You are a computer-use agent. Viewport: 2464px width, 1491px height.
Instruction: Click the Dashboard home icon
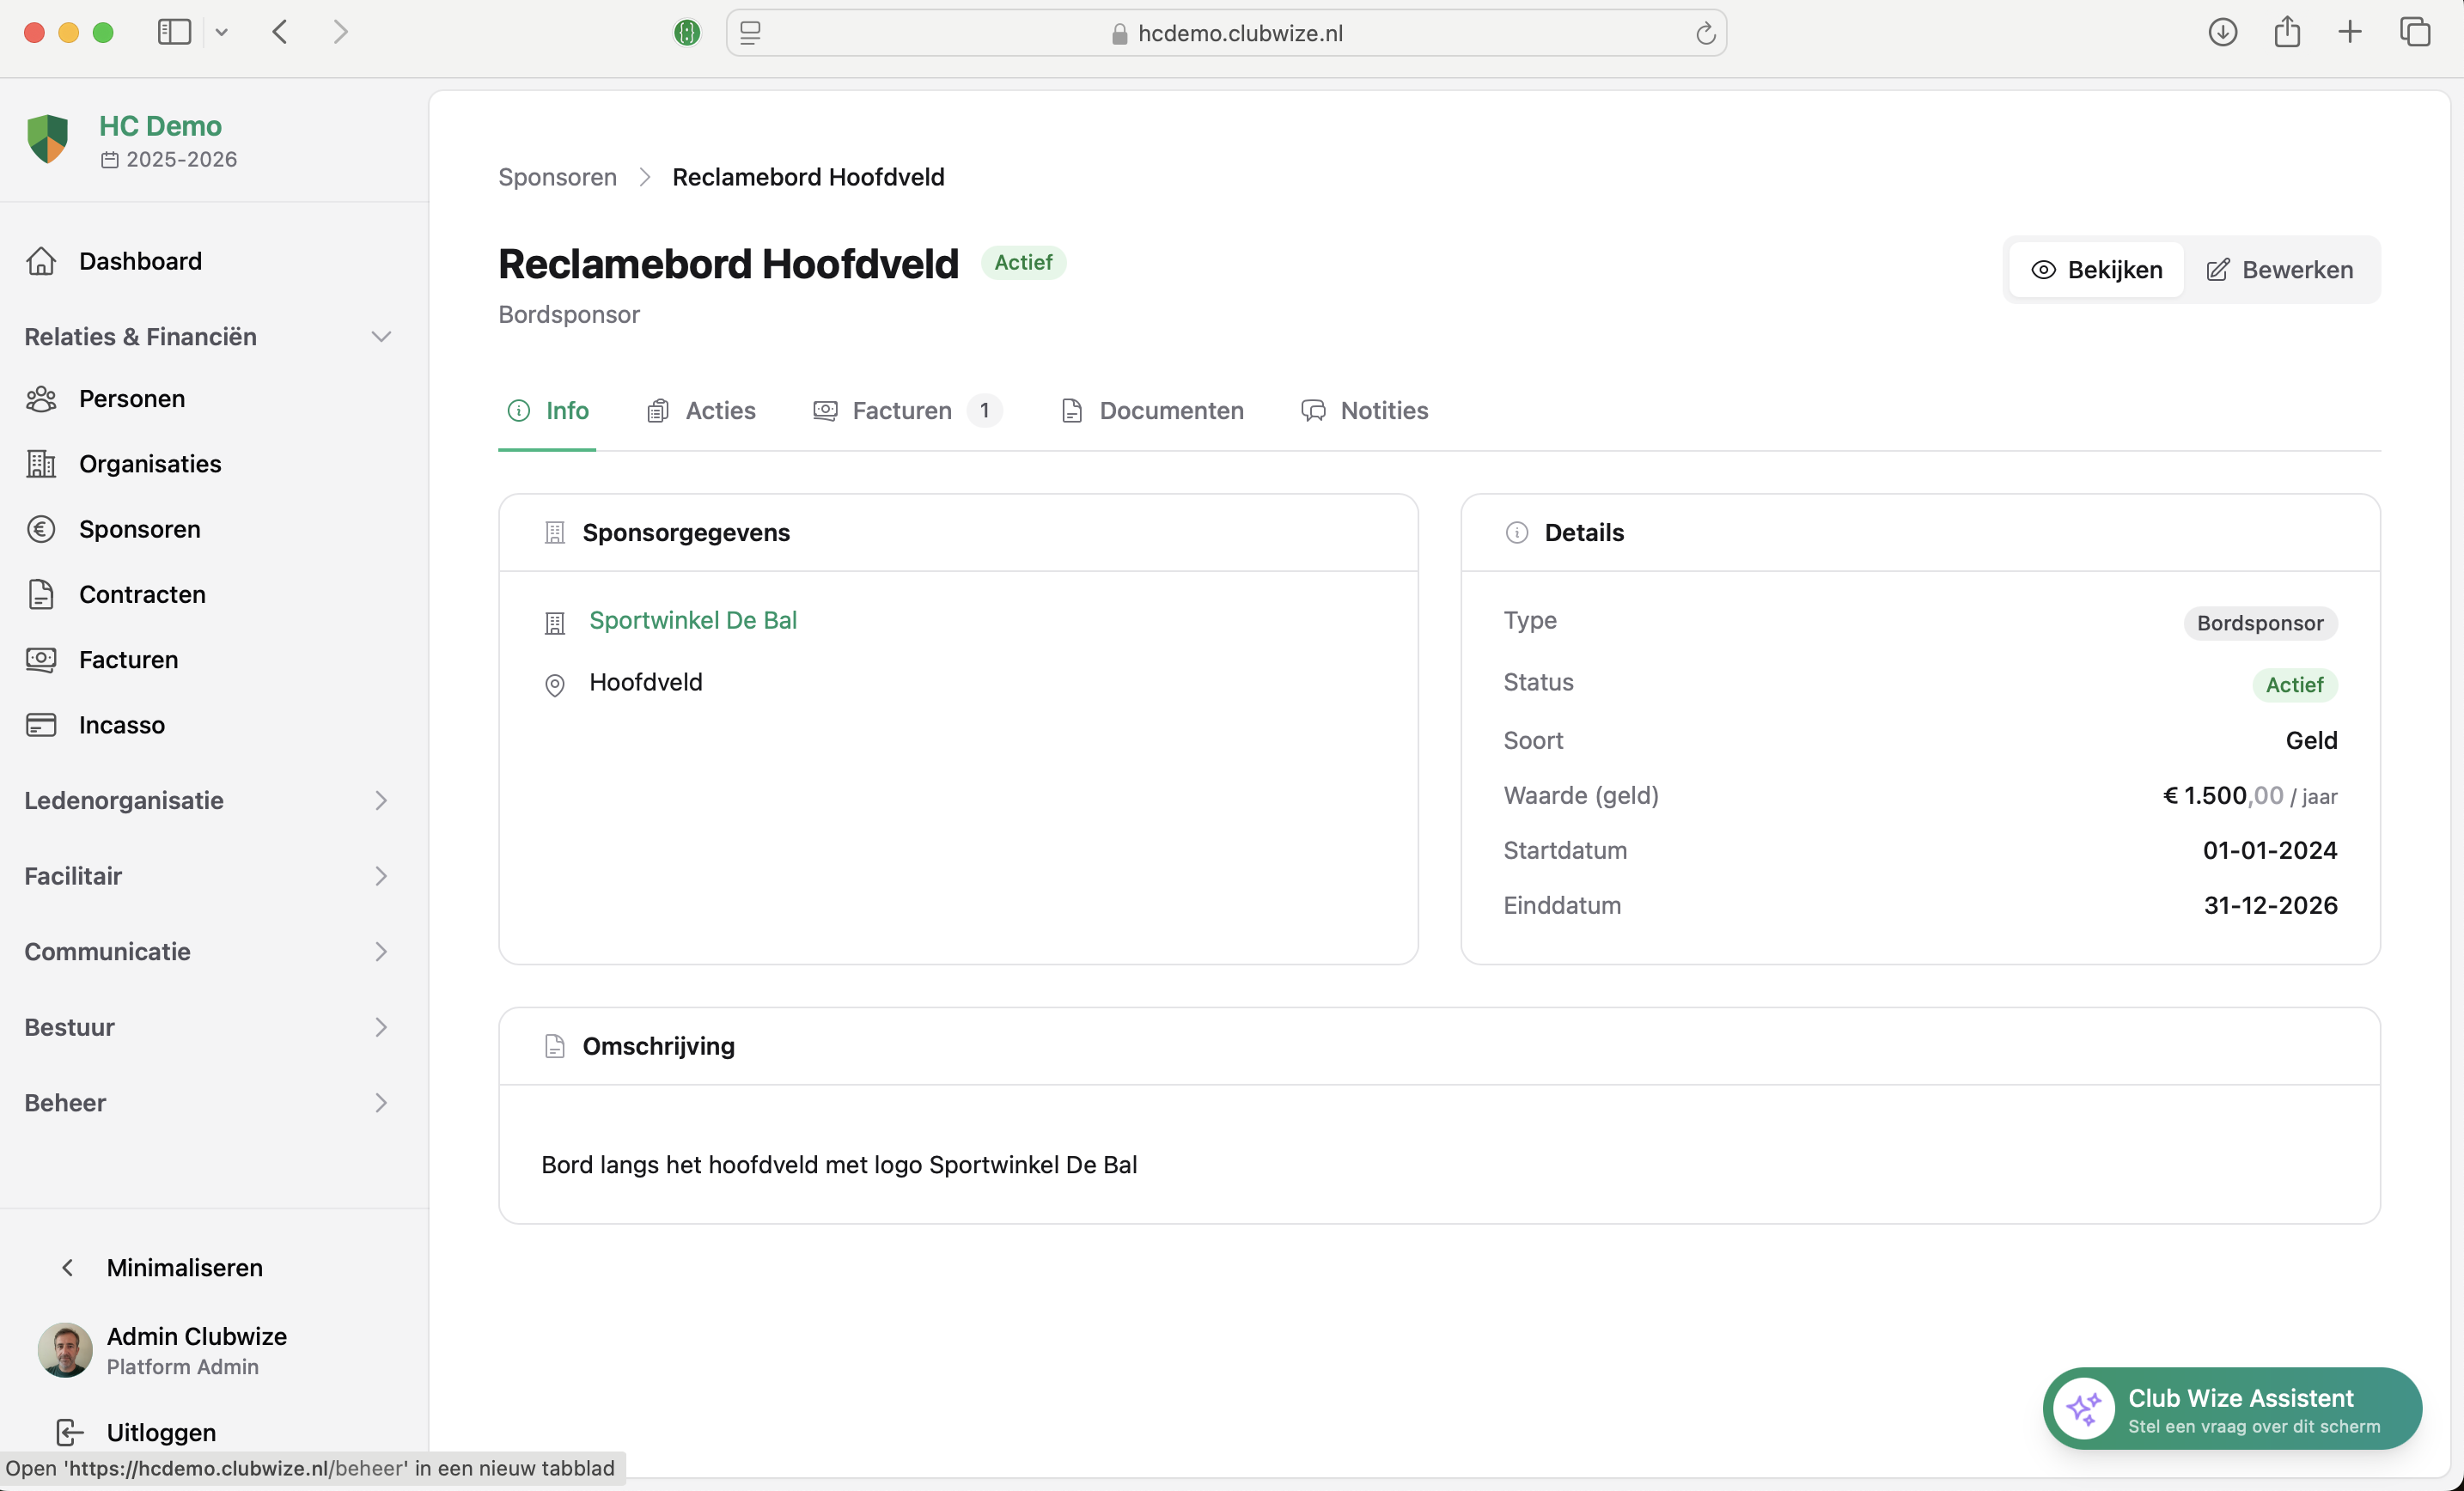click(41, 261)
